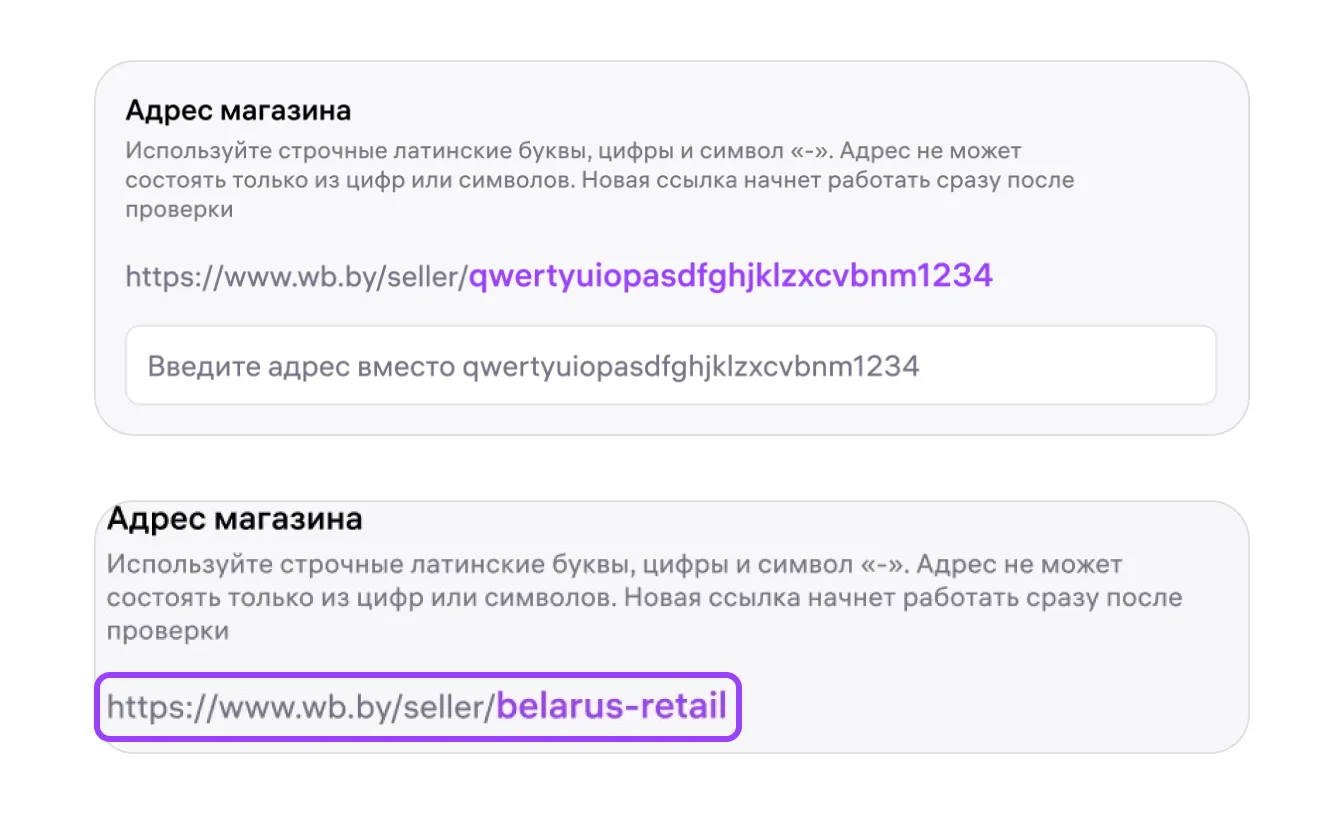
Task: Select the lower card's "Адрес магазина" heading
Action: point(234,519)
